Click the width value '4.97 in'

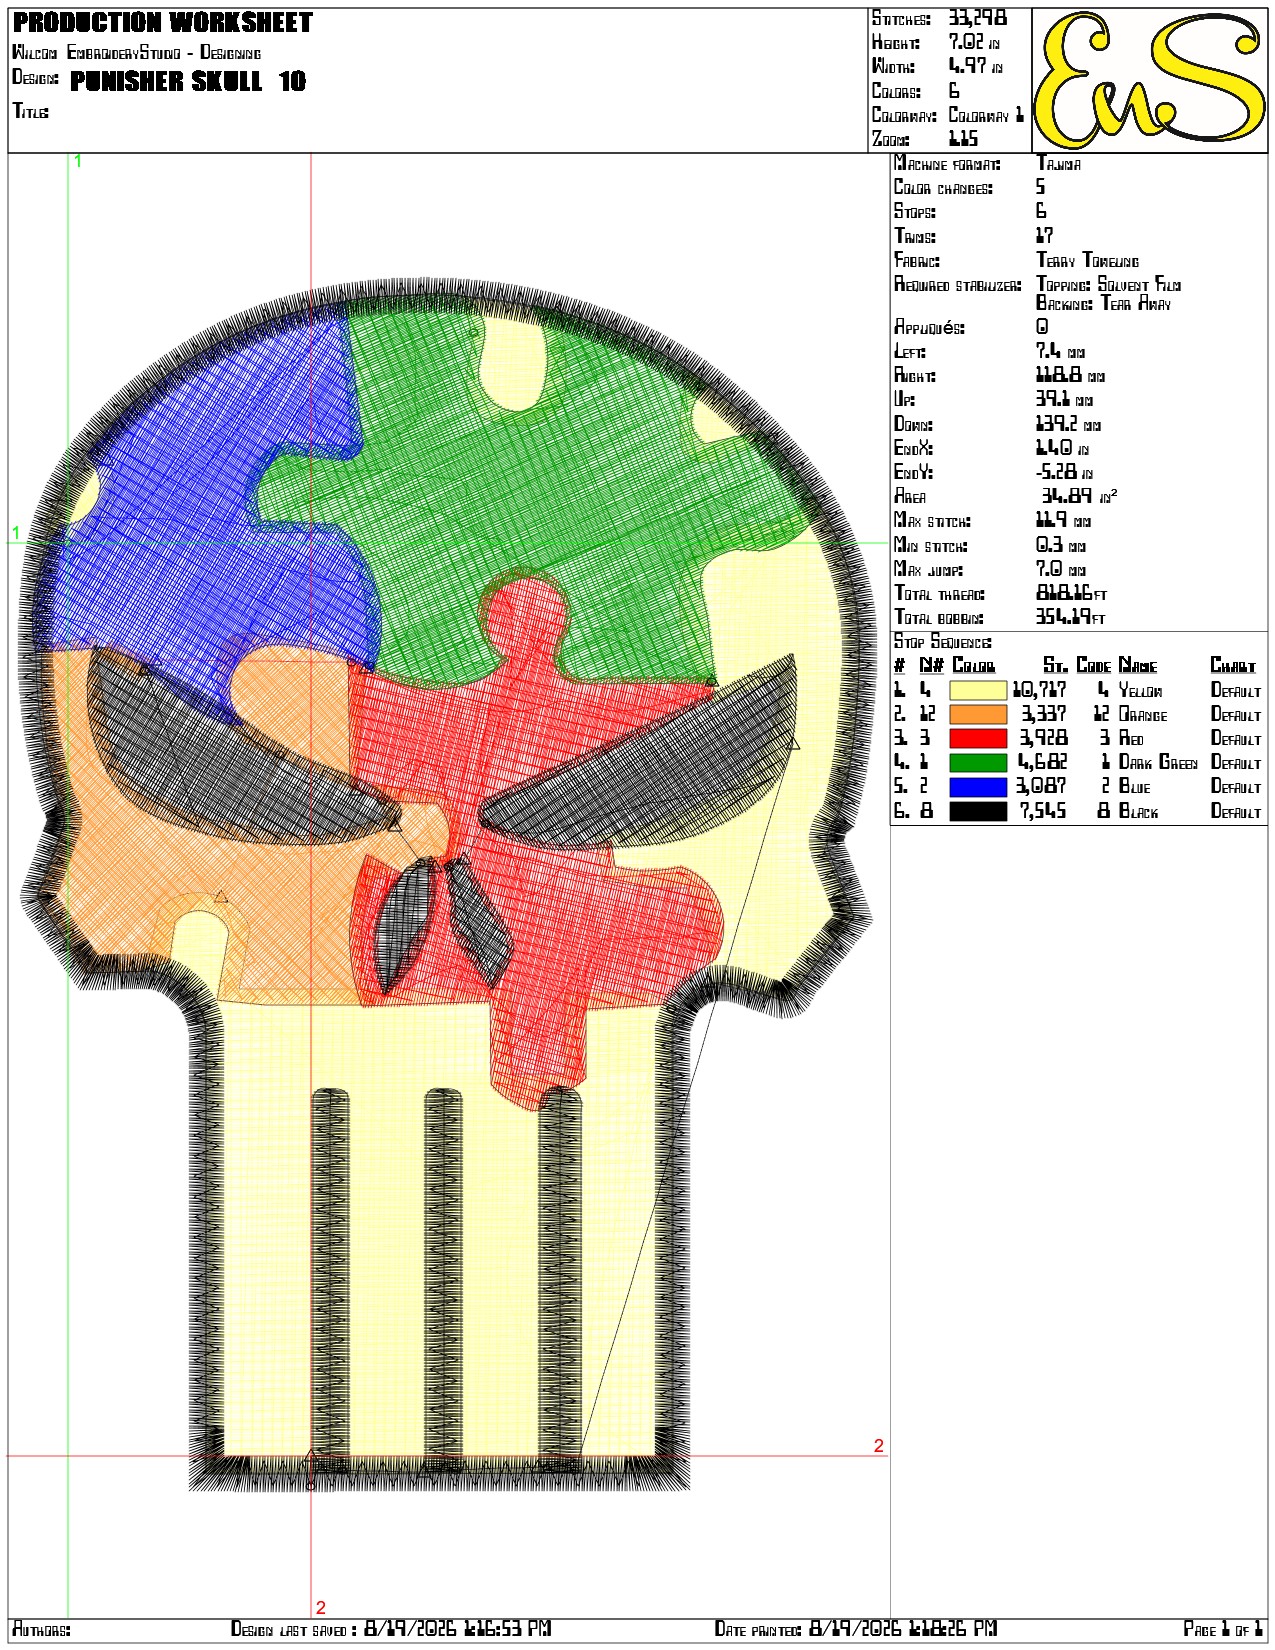pyautogui.click(x=974, y=67)
